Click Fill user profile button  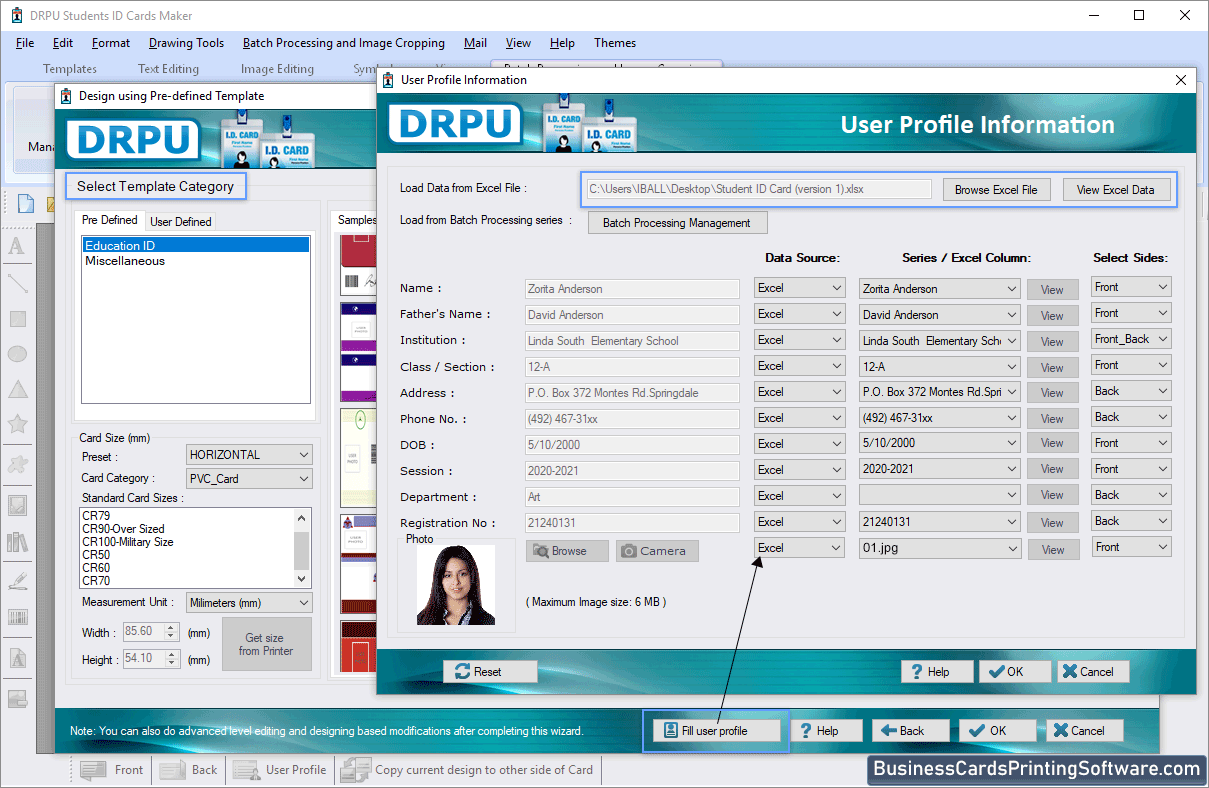pos(716,731)
